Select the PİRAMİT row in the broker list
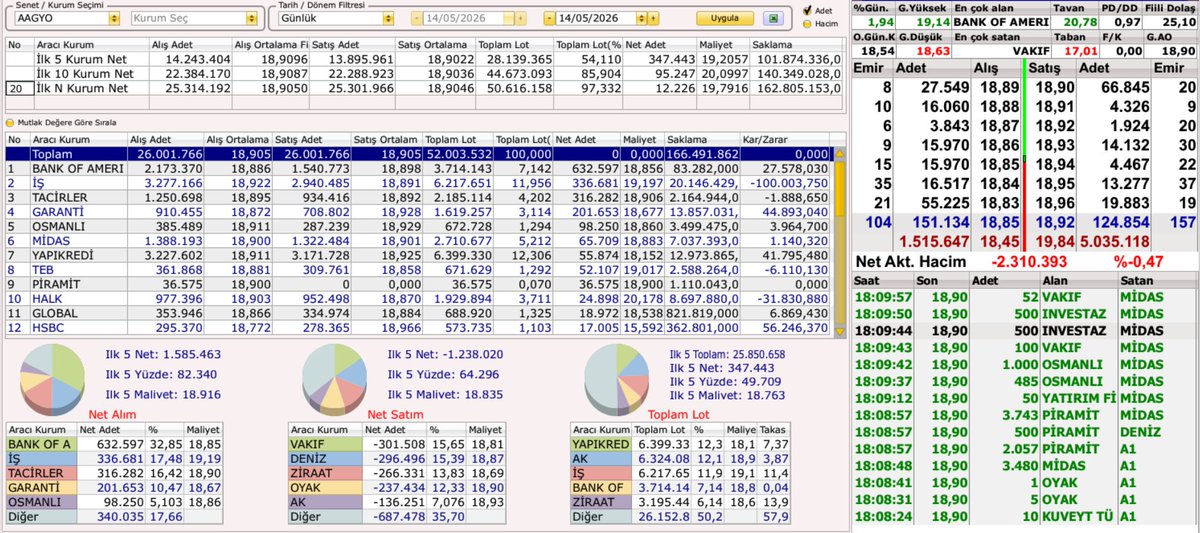This screenshot has width=1200, height=533. click(x=419, y=284)
